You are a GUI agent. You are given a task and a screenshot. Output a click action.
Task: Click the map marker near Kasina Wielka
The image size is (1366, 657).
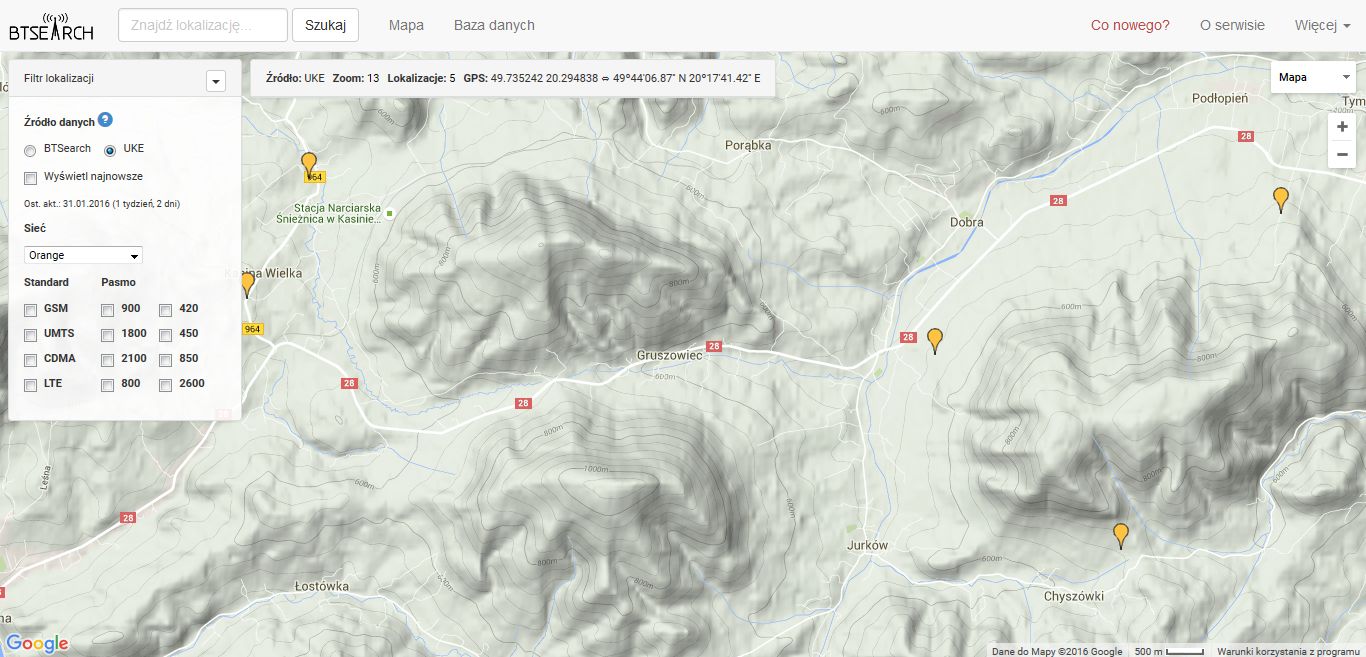click(x=247, y=284)
